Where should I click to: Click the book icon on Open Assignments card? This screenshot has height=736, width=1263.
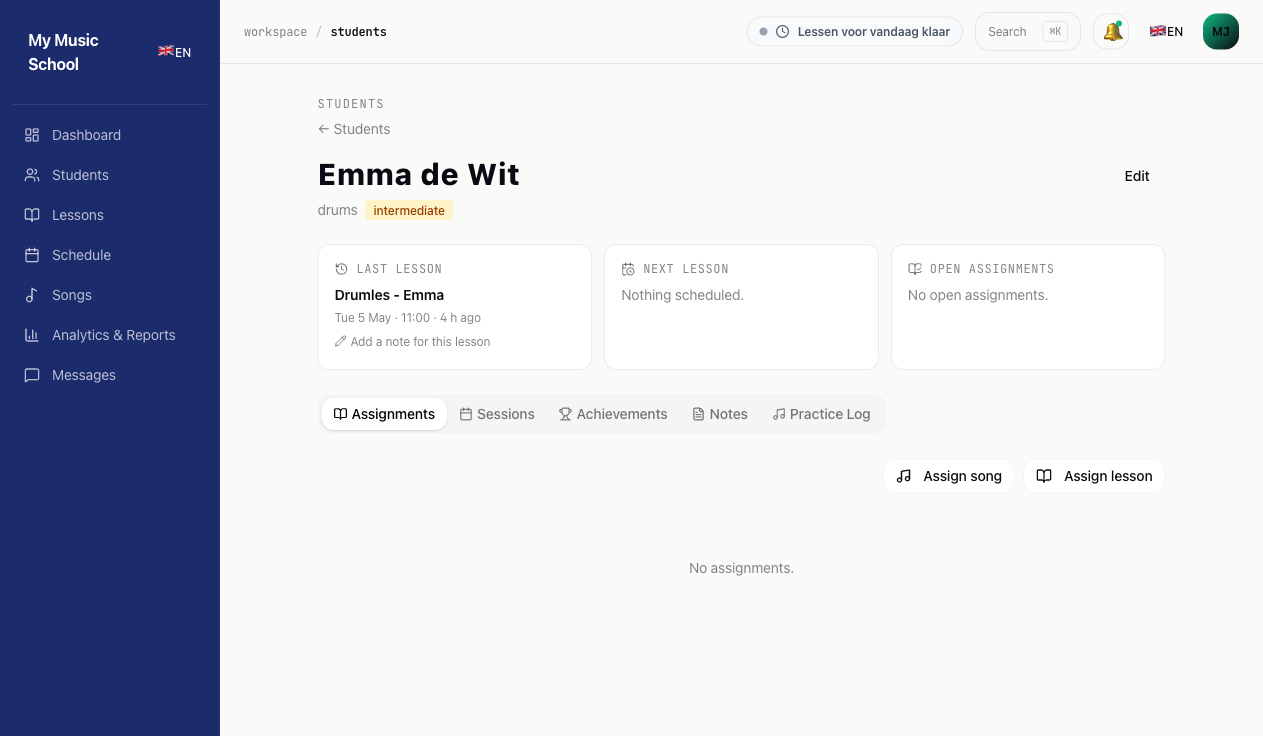point(915,269)
